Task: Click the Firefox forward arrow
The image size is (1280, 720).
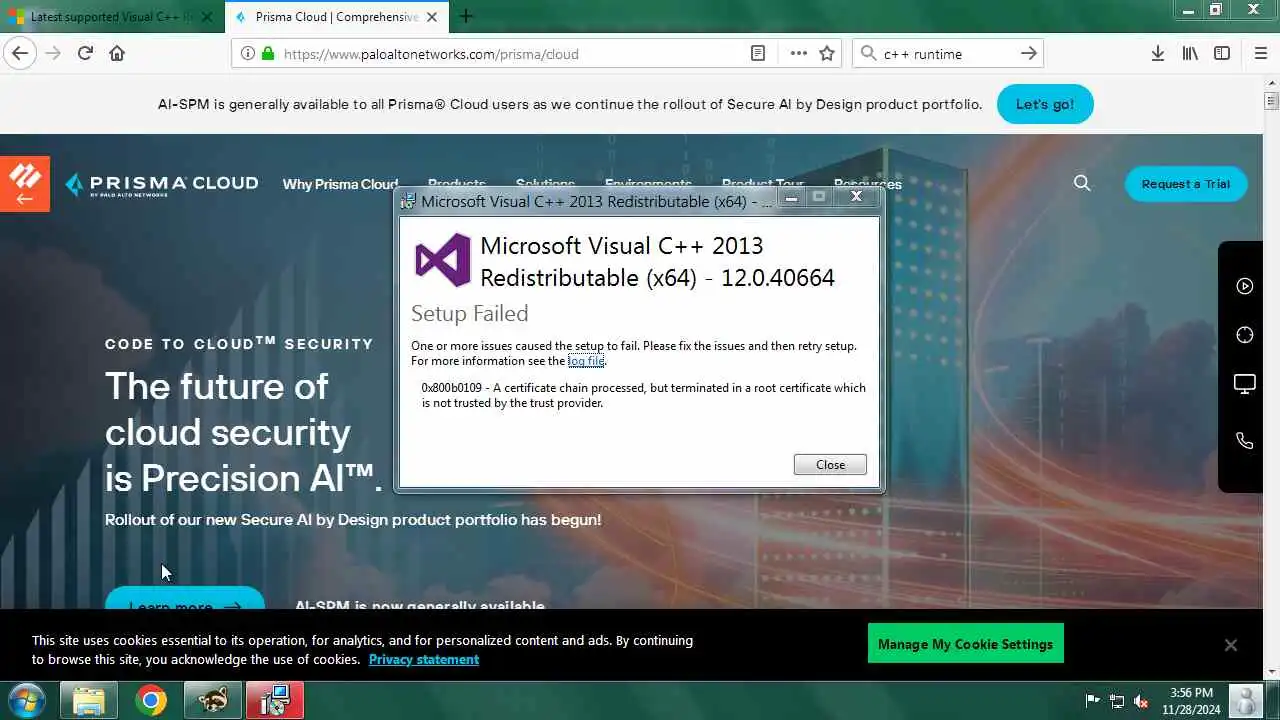Action: coord(53,53)
